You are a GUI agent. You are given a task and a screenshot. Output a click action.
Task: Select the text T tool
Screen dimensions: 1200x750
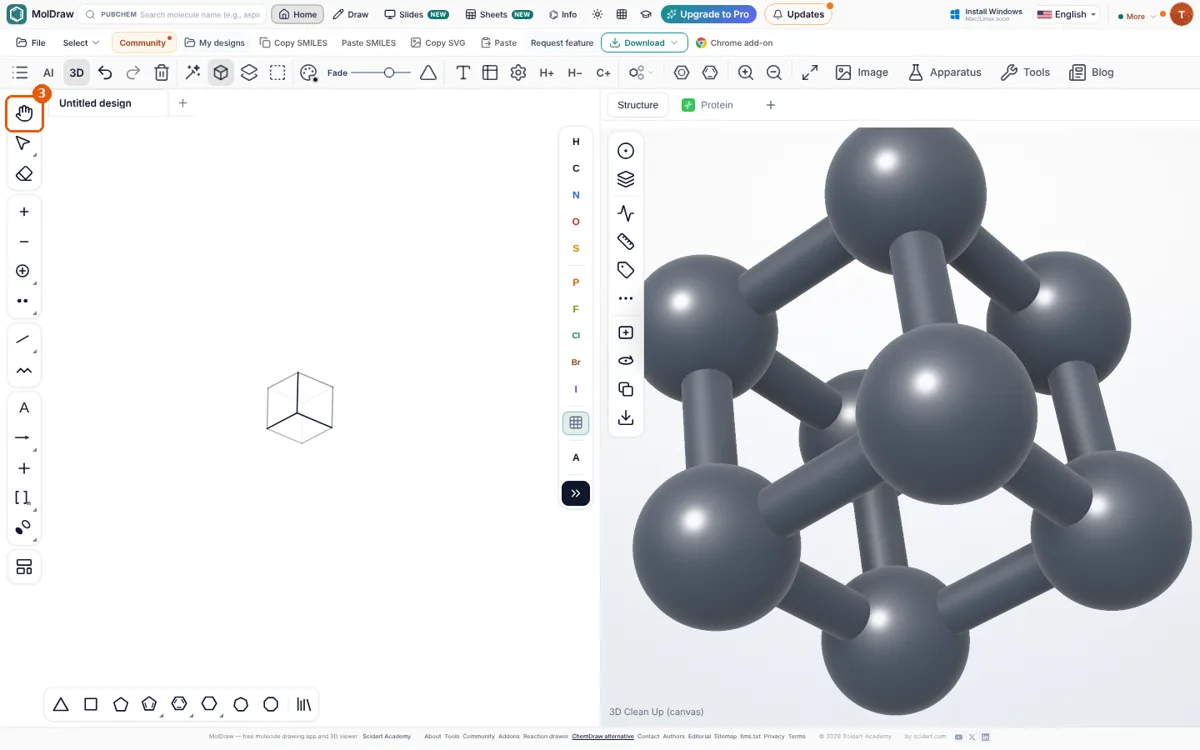point(463,72)
